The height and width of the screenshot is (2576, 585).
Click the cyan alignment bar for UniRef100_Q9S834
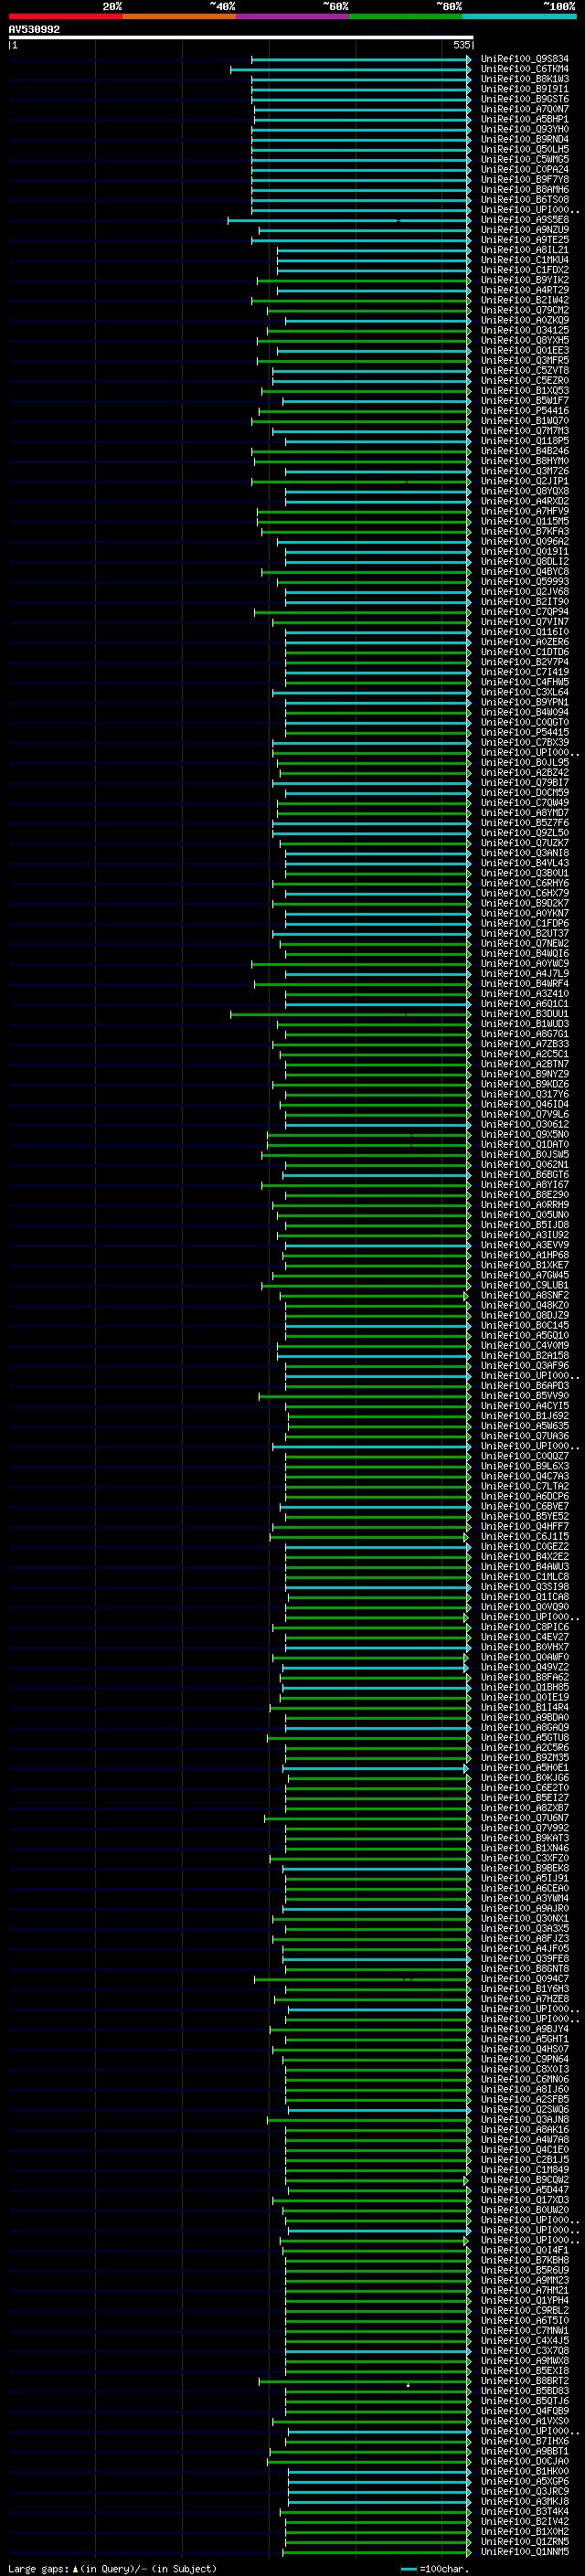[x=360, y=59]
